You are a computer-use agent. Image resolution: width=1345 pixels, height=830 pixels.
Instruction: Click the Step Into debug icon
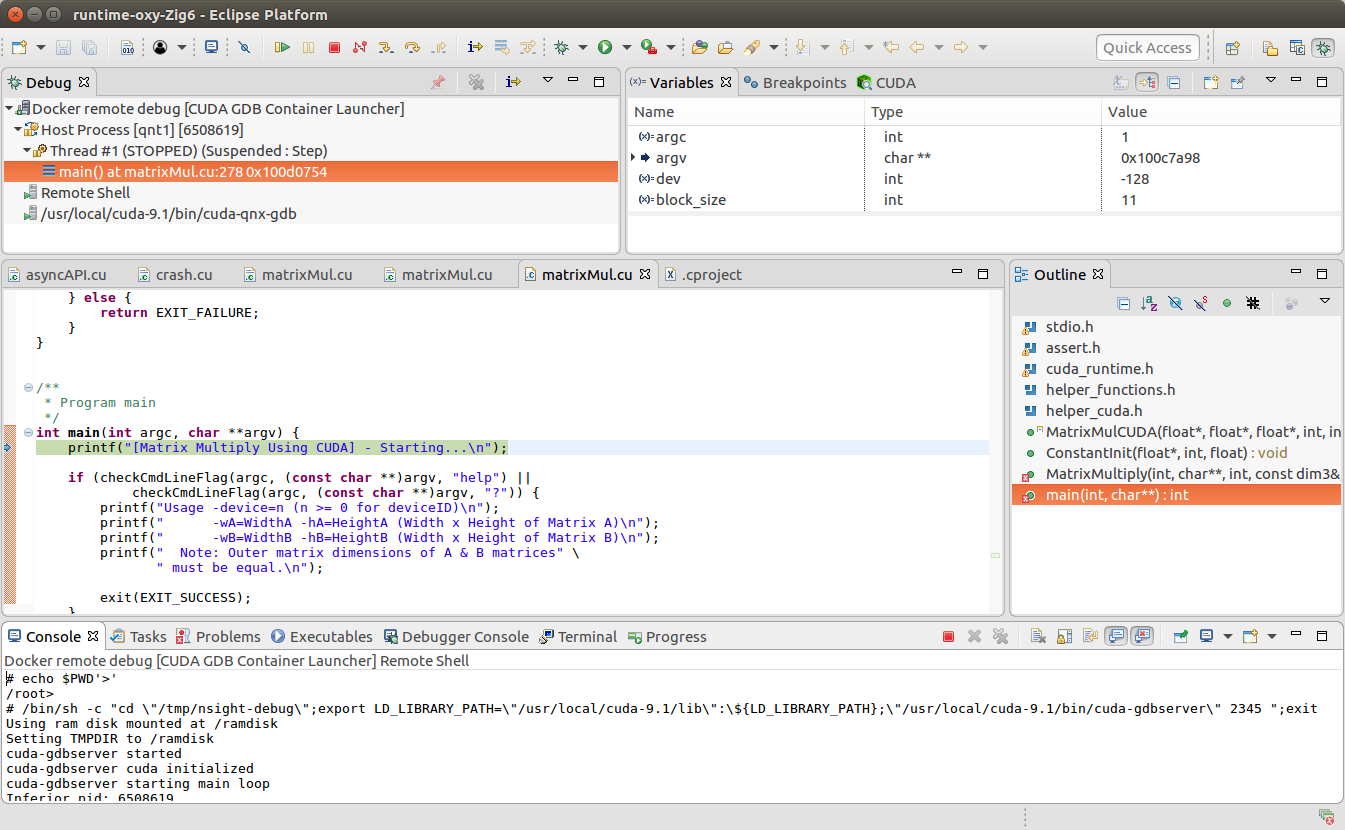(x=385, y=47)
